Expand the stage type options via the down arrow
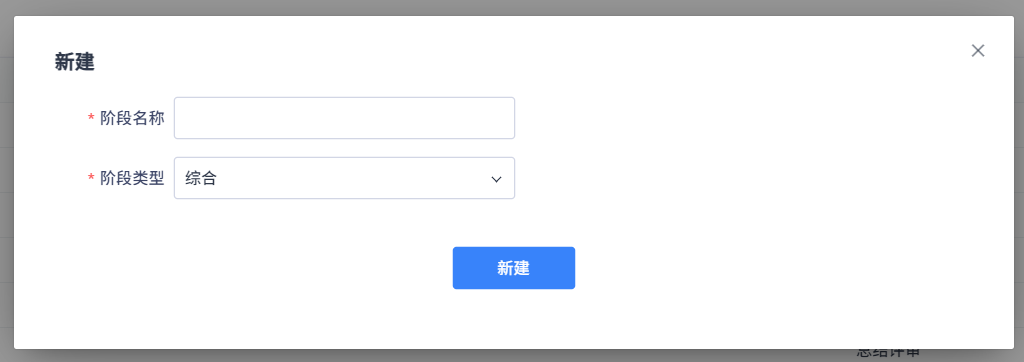The height and width of the screenshot is (362, 1024). [x=496, y=178]
